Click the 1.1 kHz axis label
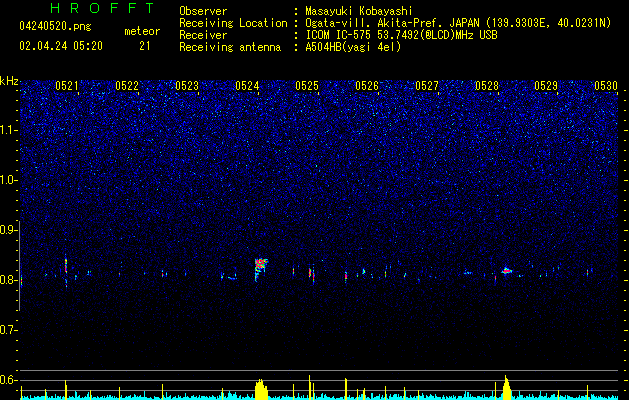 pos(9,130)
